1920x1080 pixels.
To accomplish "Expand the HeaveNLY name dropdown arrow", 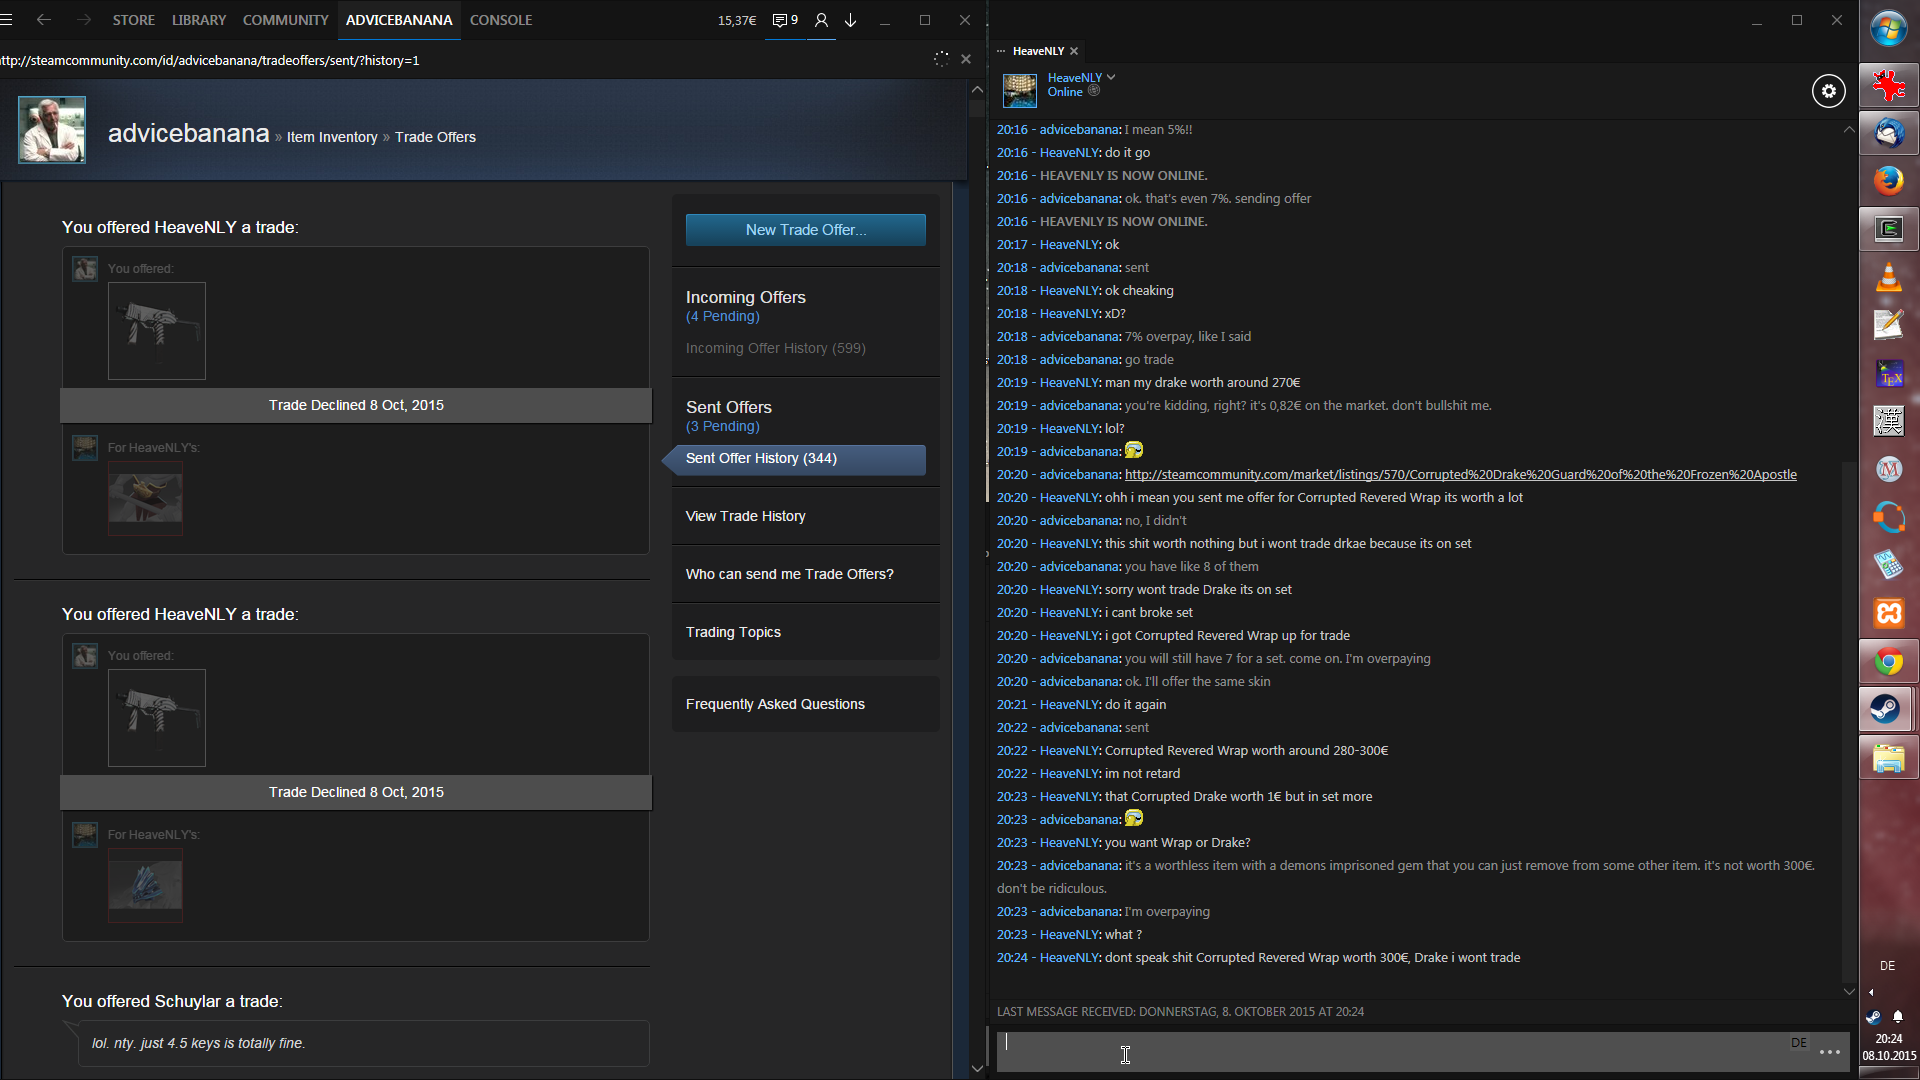I will point(1111,77).
